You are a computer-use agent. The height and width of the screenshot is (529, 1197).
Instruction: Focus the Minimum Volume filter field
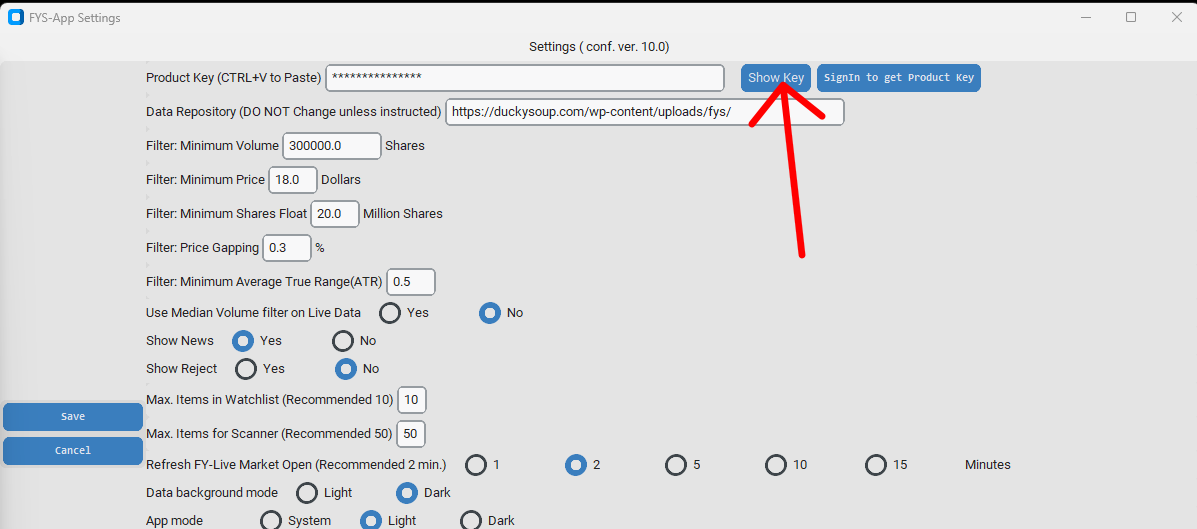tap(332, 146)
